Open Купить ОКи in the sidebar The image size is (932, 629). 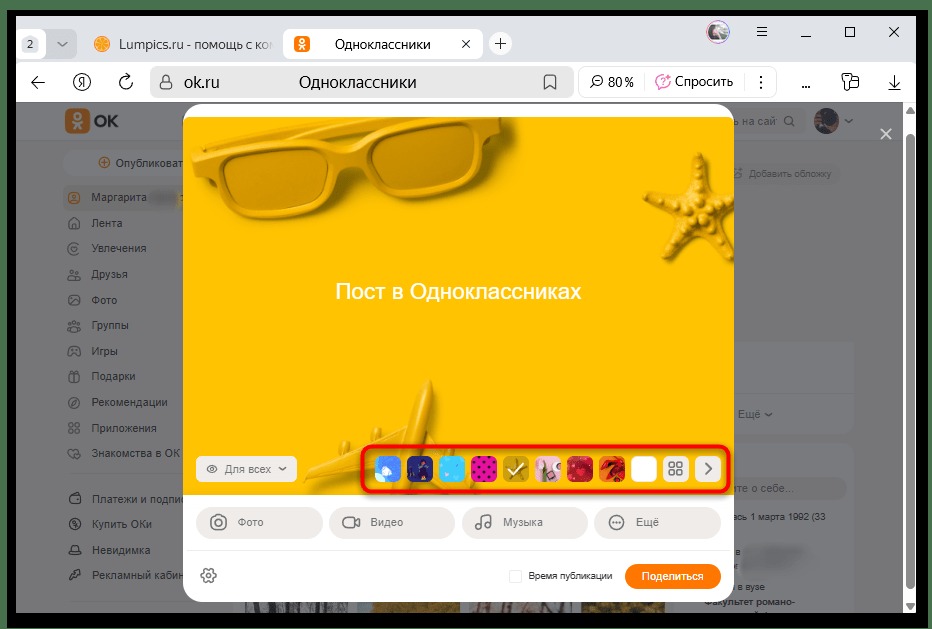click(x=123, y=524)
